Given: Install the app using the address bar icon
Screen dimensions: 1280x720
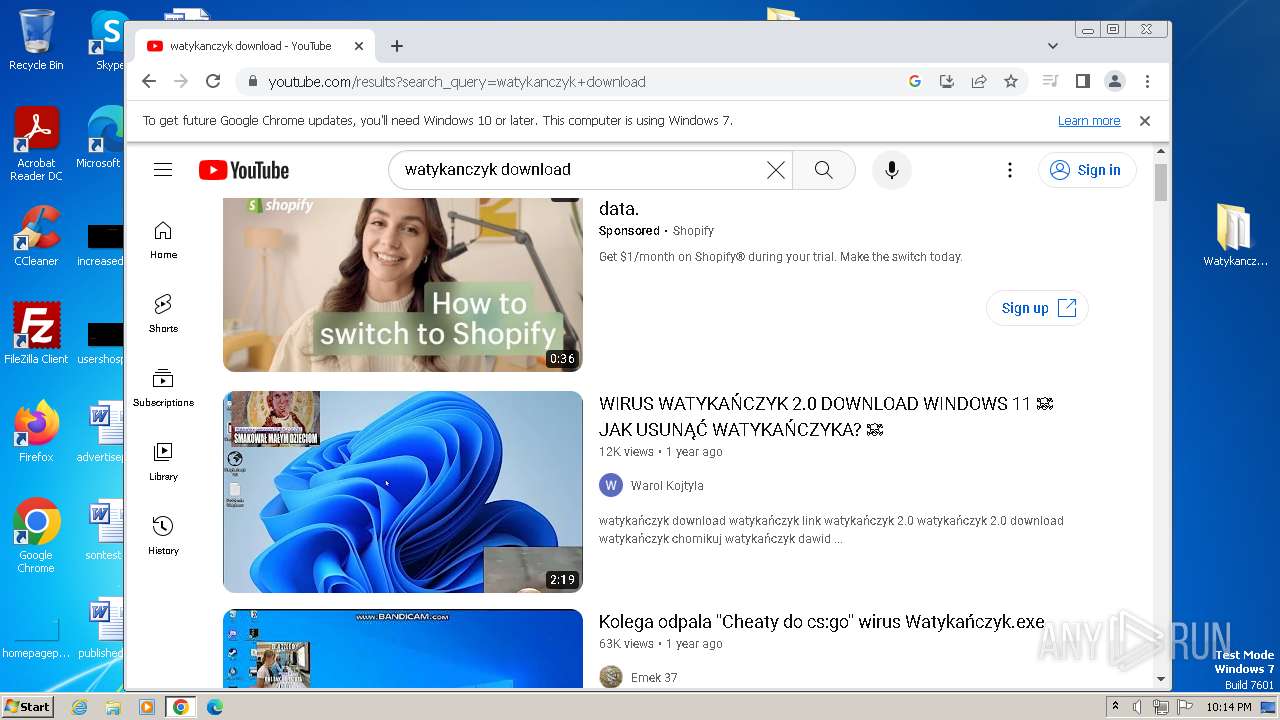Looking at the screenshot, I should click(x=947, y=82).
